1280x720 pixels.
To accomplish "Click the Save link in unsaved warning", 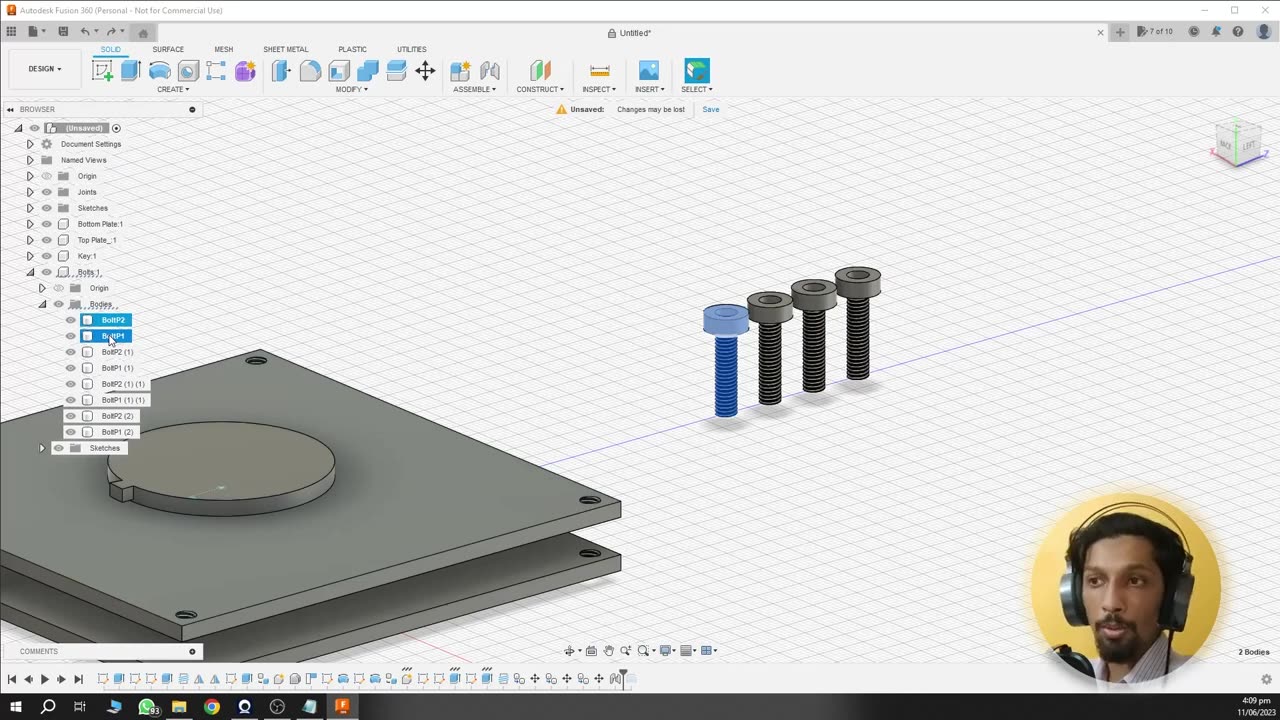I will click(x=710, y=109).
